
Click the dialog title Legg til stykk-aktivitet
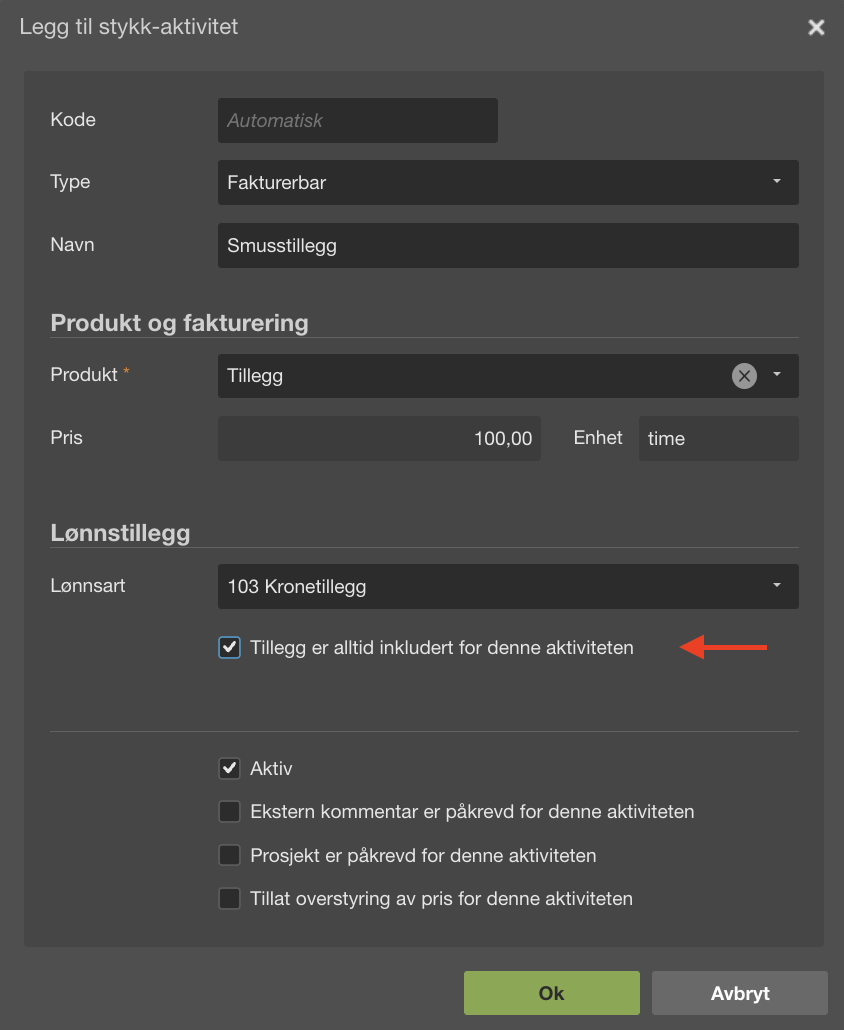pos(129,27)
